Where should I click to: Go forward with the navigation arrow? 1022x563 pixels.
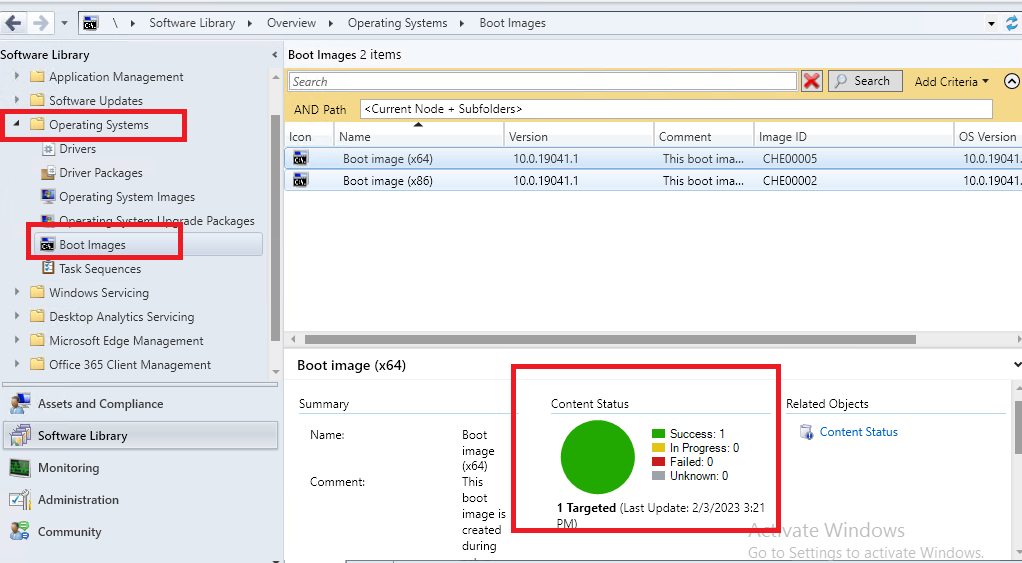tap(40, 23)
